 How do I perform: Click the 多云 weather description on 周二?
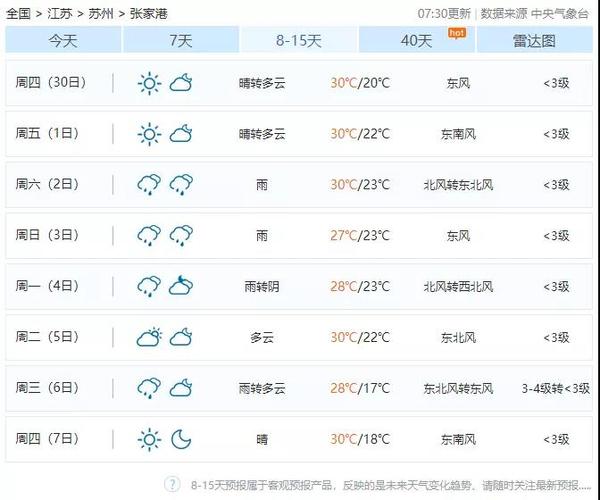click(x=262, y=338)
